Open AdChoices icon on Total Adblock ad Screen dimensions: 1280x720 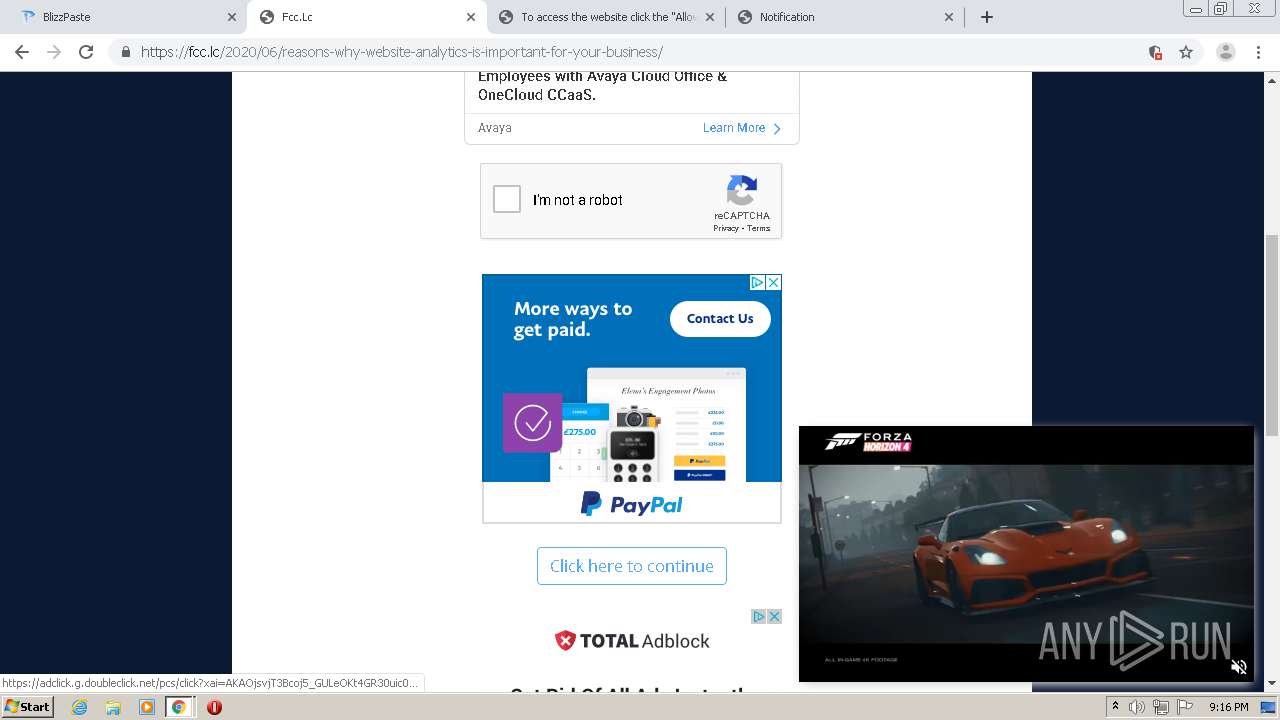point(759,616)
